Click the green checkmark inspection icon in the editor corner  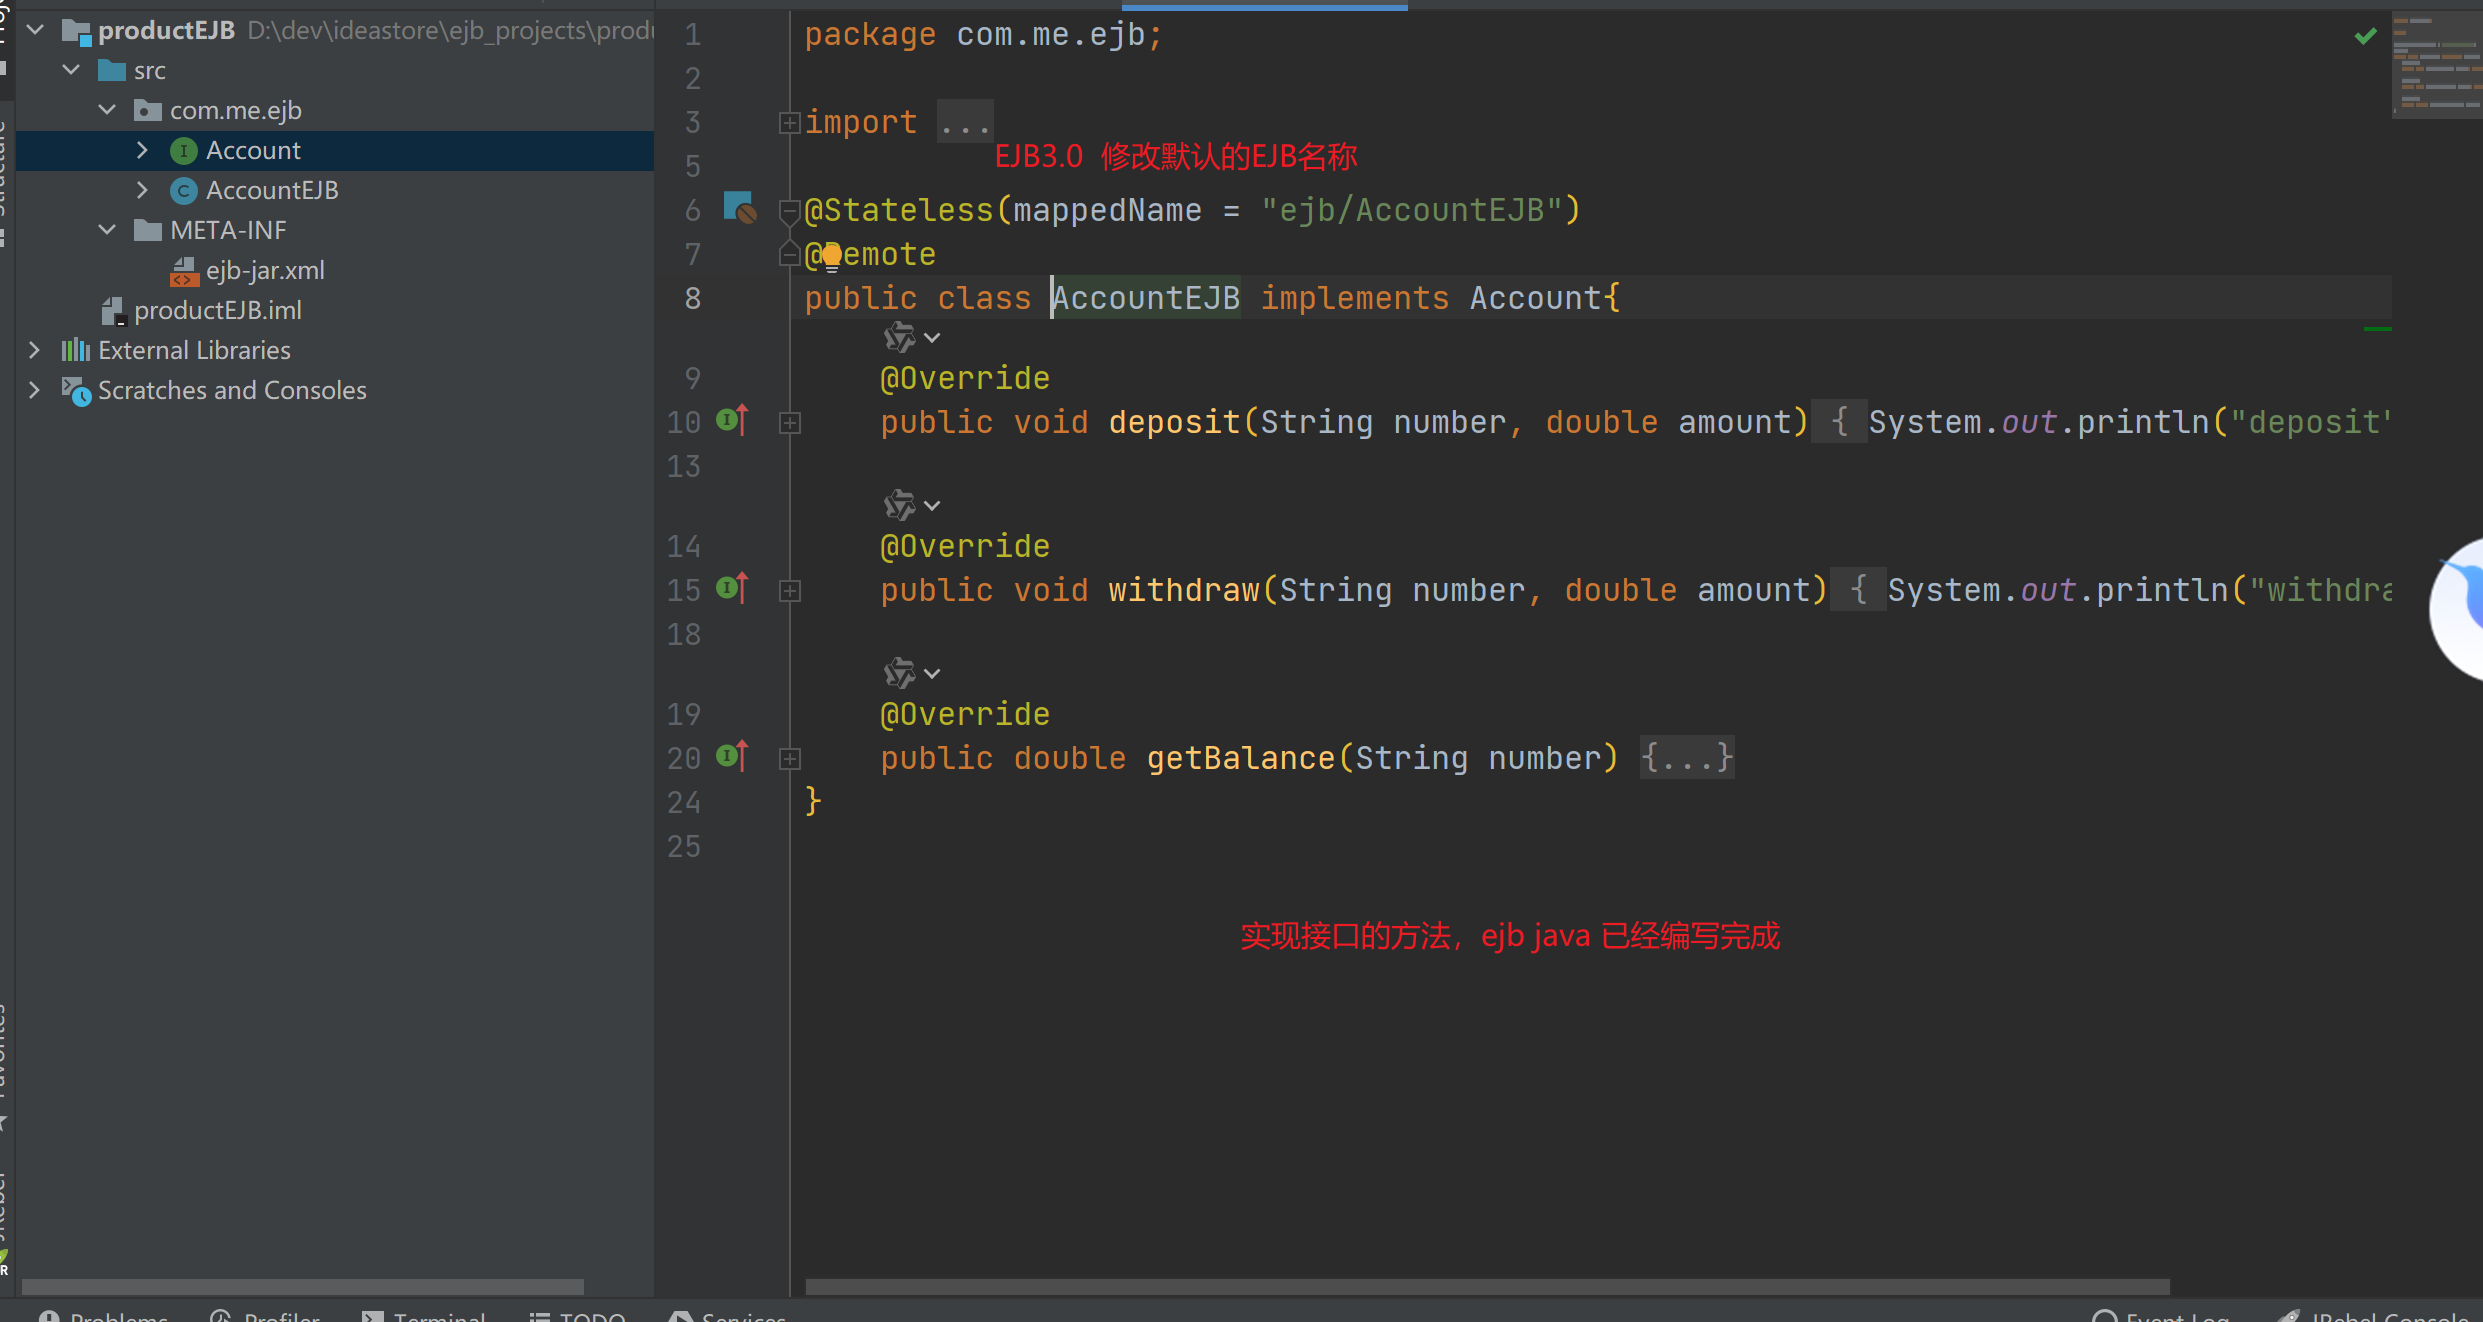[x=2365, y=37]
